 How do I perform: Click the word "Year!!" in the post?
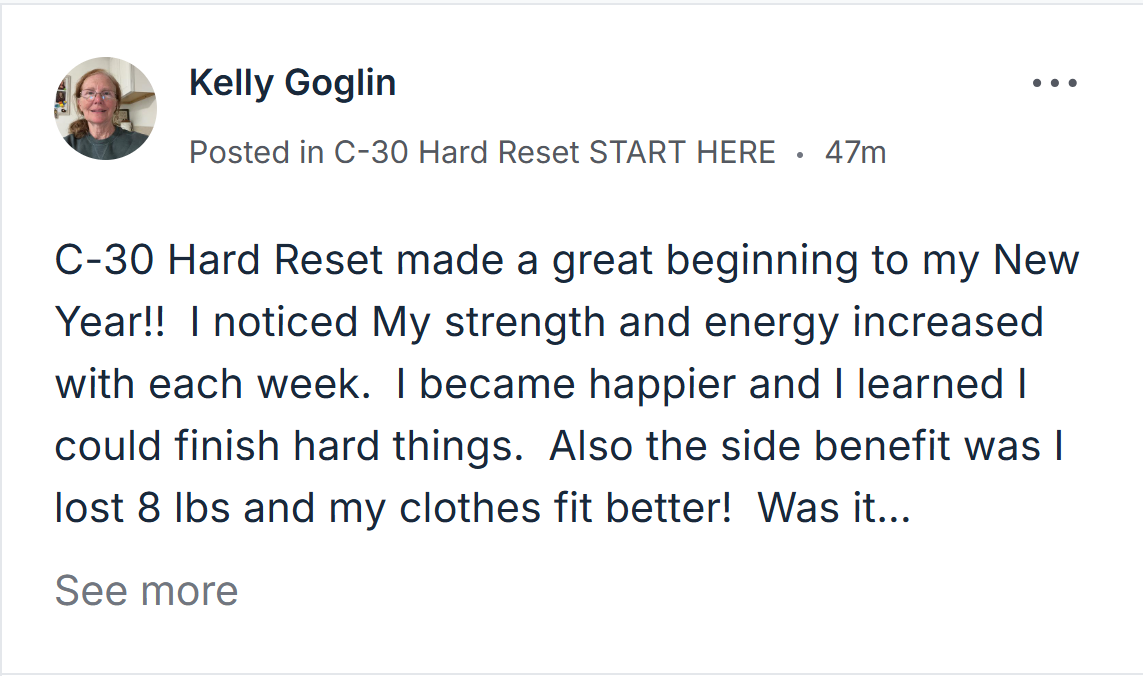tap(110, 322)
